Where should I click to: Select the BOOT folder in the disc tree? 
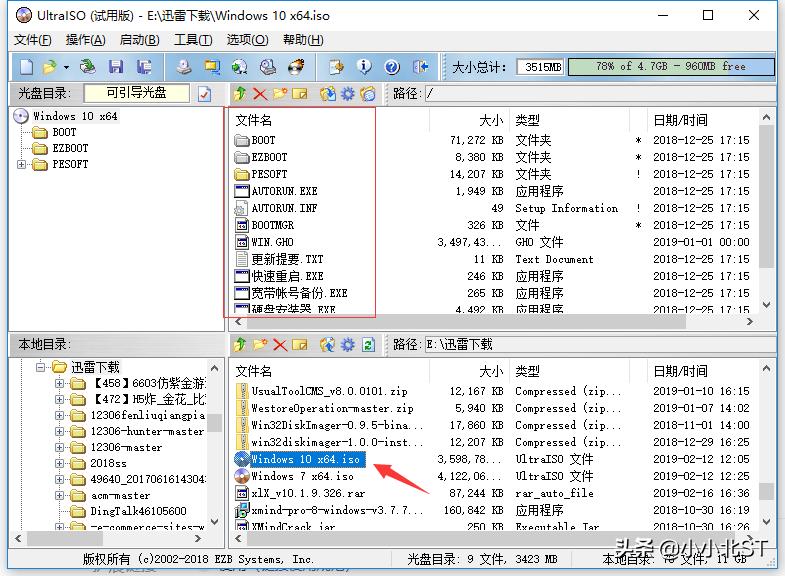(x=64, y=132)
